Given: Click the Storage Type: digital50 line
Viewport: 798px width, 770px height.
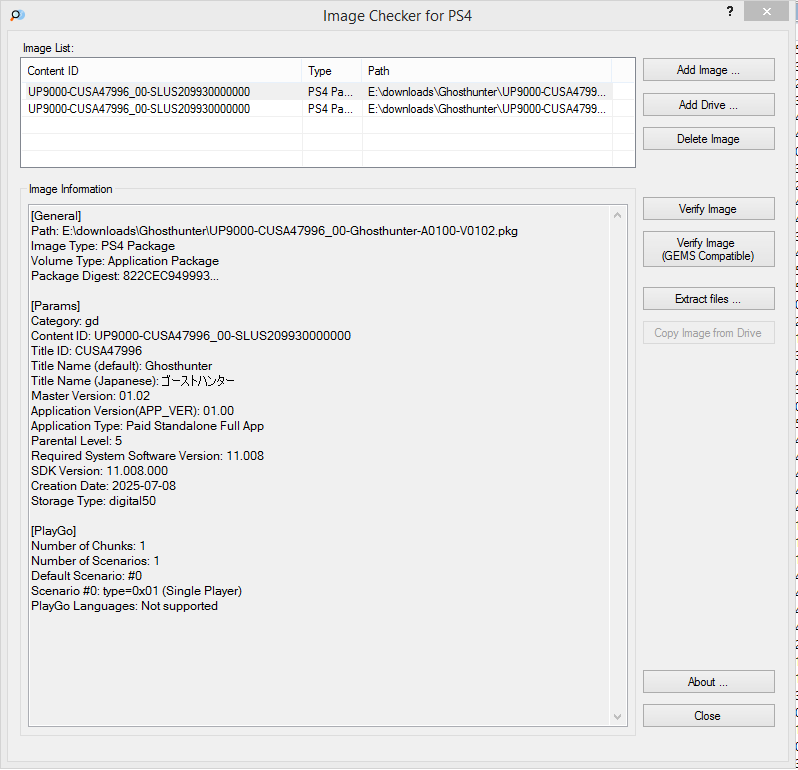Looking at the screenshot, I should point(94,501).
